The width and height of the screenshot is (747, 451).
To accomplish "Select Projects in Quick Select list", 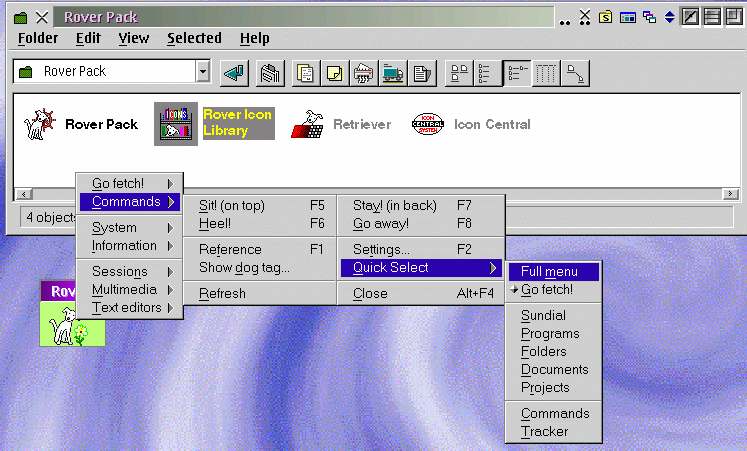I will coord(554,388).
